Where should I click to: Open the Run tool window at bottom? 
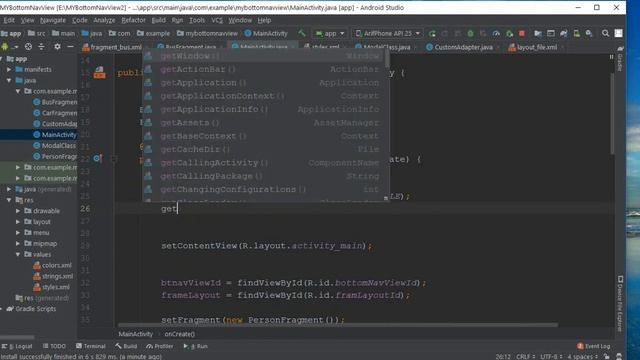pos(196,346)
